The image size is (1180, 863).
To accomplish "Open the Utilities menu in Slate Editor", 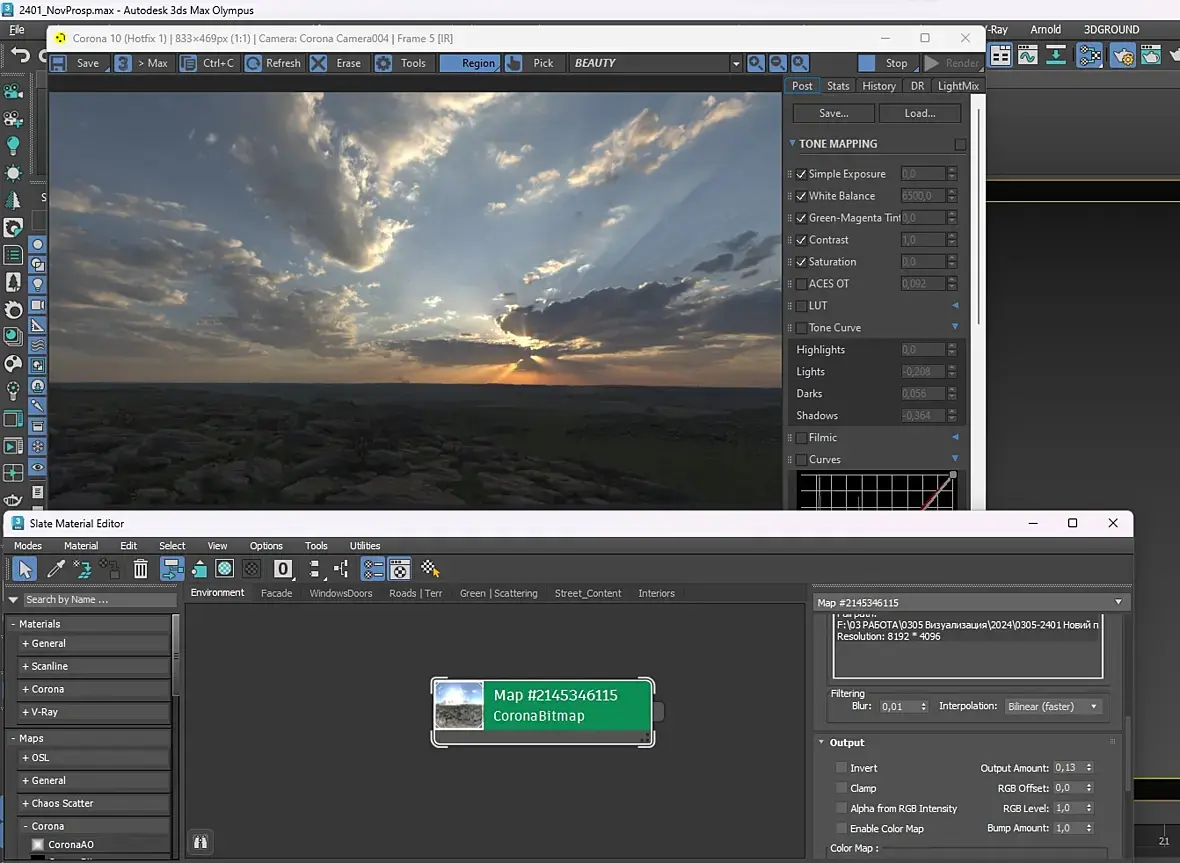I will coord(365,546).
